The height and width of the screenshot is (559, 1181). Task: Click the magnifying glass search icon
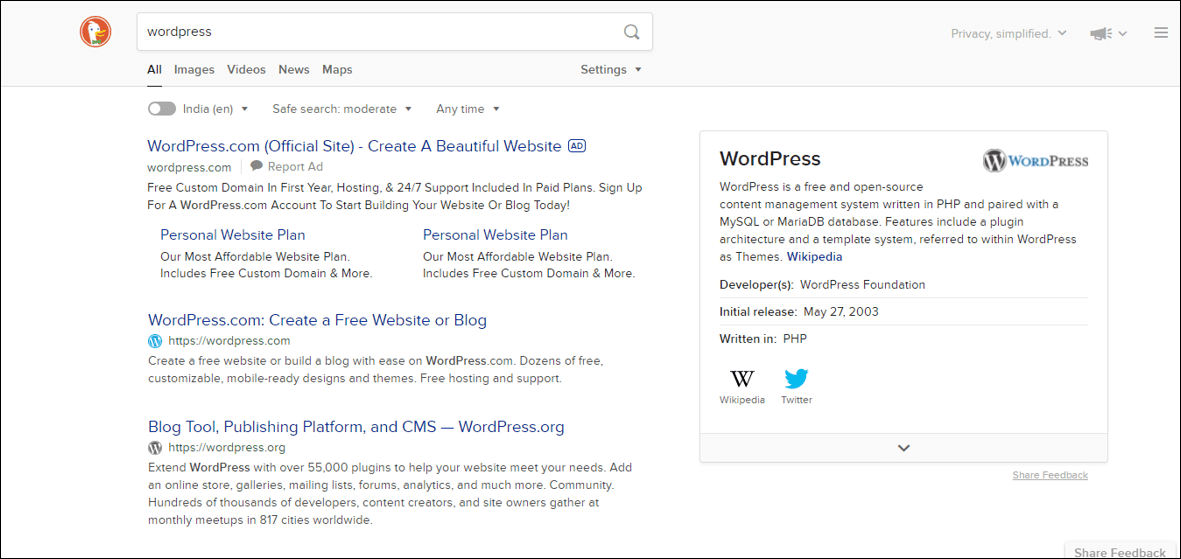click(x=631, y=32)
